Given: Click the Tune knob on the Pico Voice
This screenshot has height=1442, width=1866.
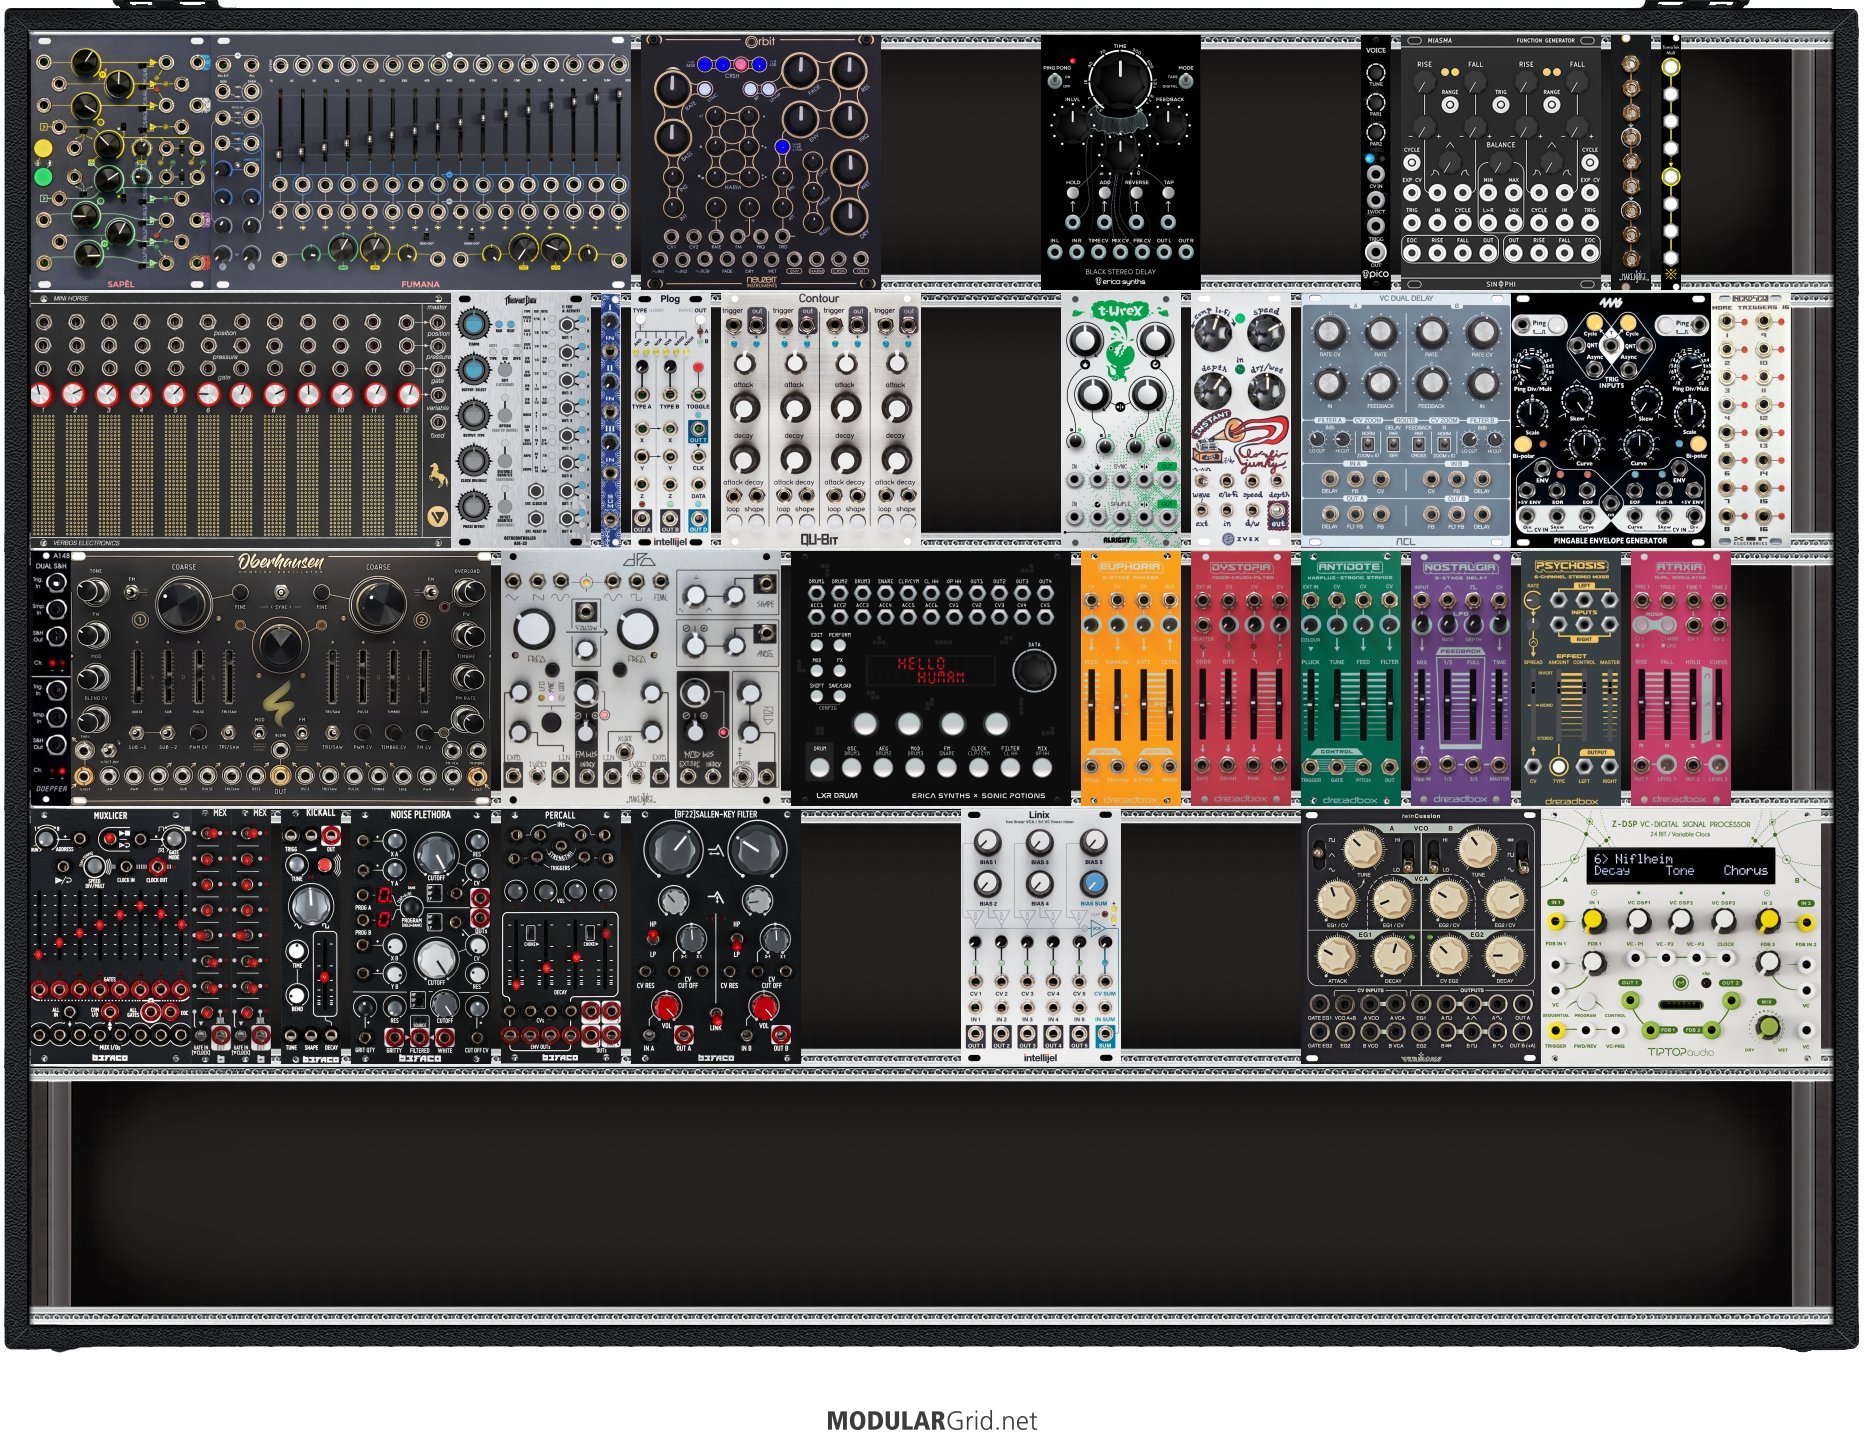Looking at the screenshot, I should click(x=1376, y=72).
